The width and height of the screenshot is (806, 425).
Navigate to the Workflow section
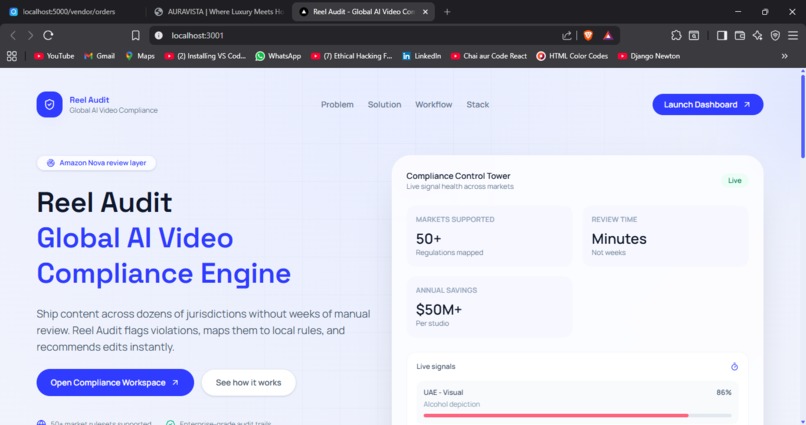click(434, 104)
